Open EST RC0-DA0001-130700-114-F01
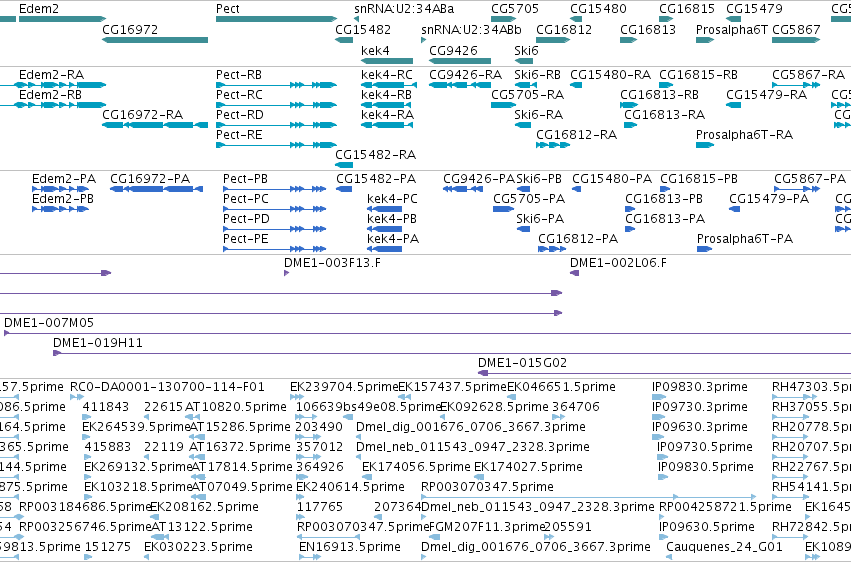 [77, 397]
